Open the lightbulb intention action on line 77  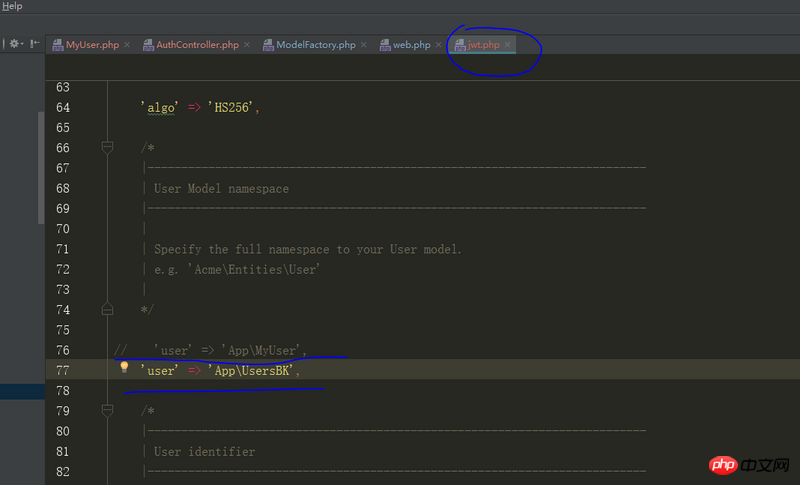click(x=124, y=367)
